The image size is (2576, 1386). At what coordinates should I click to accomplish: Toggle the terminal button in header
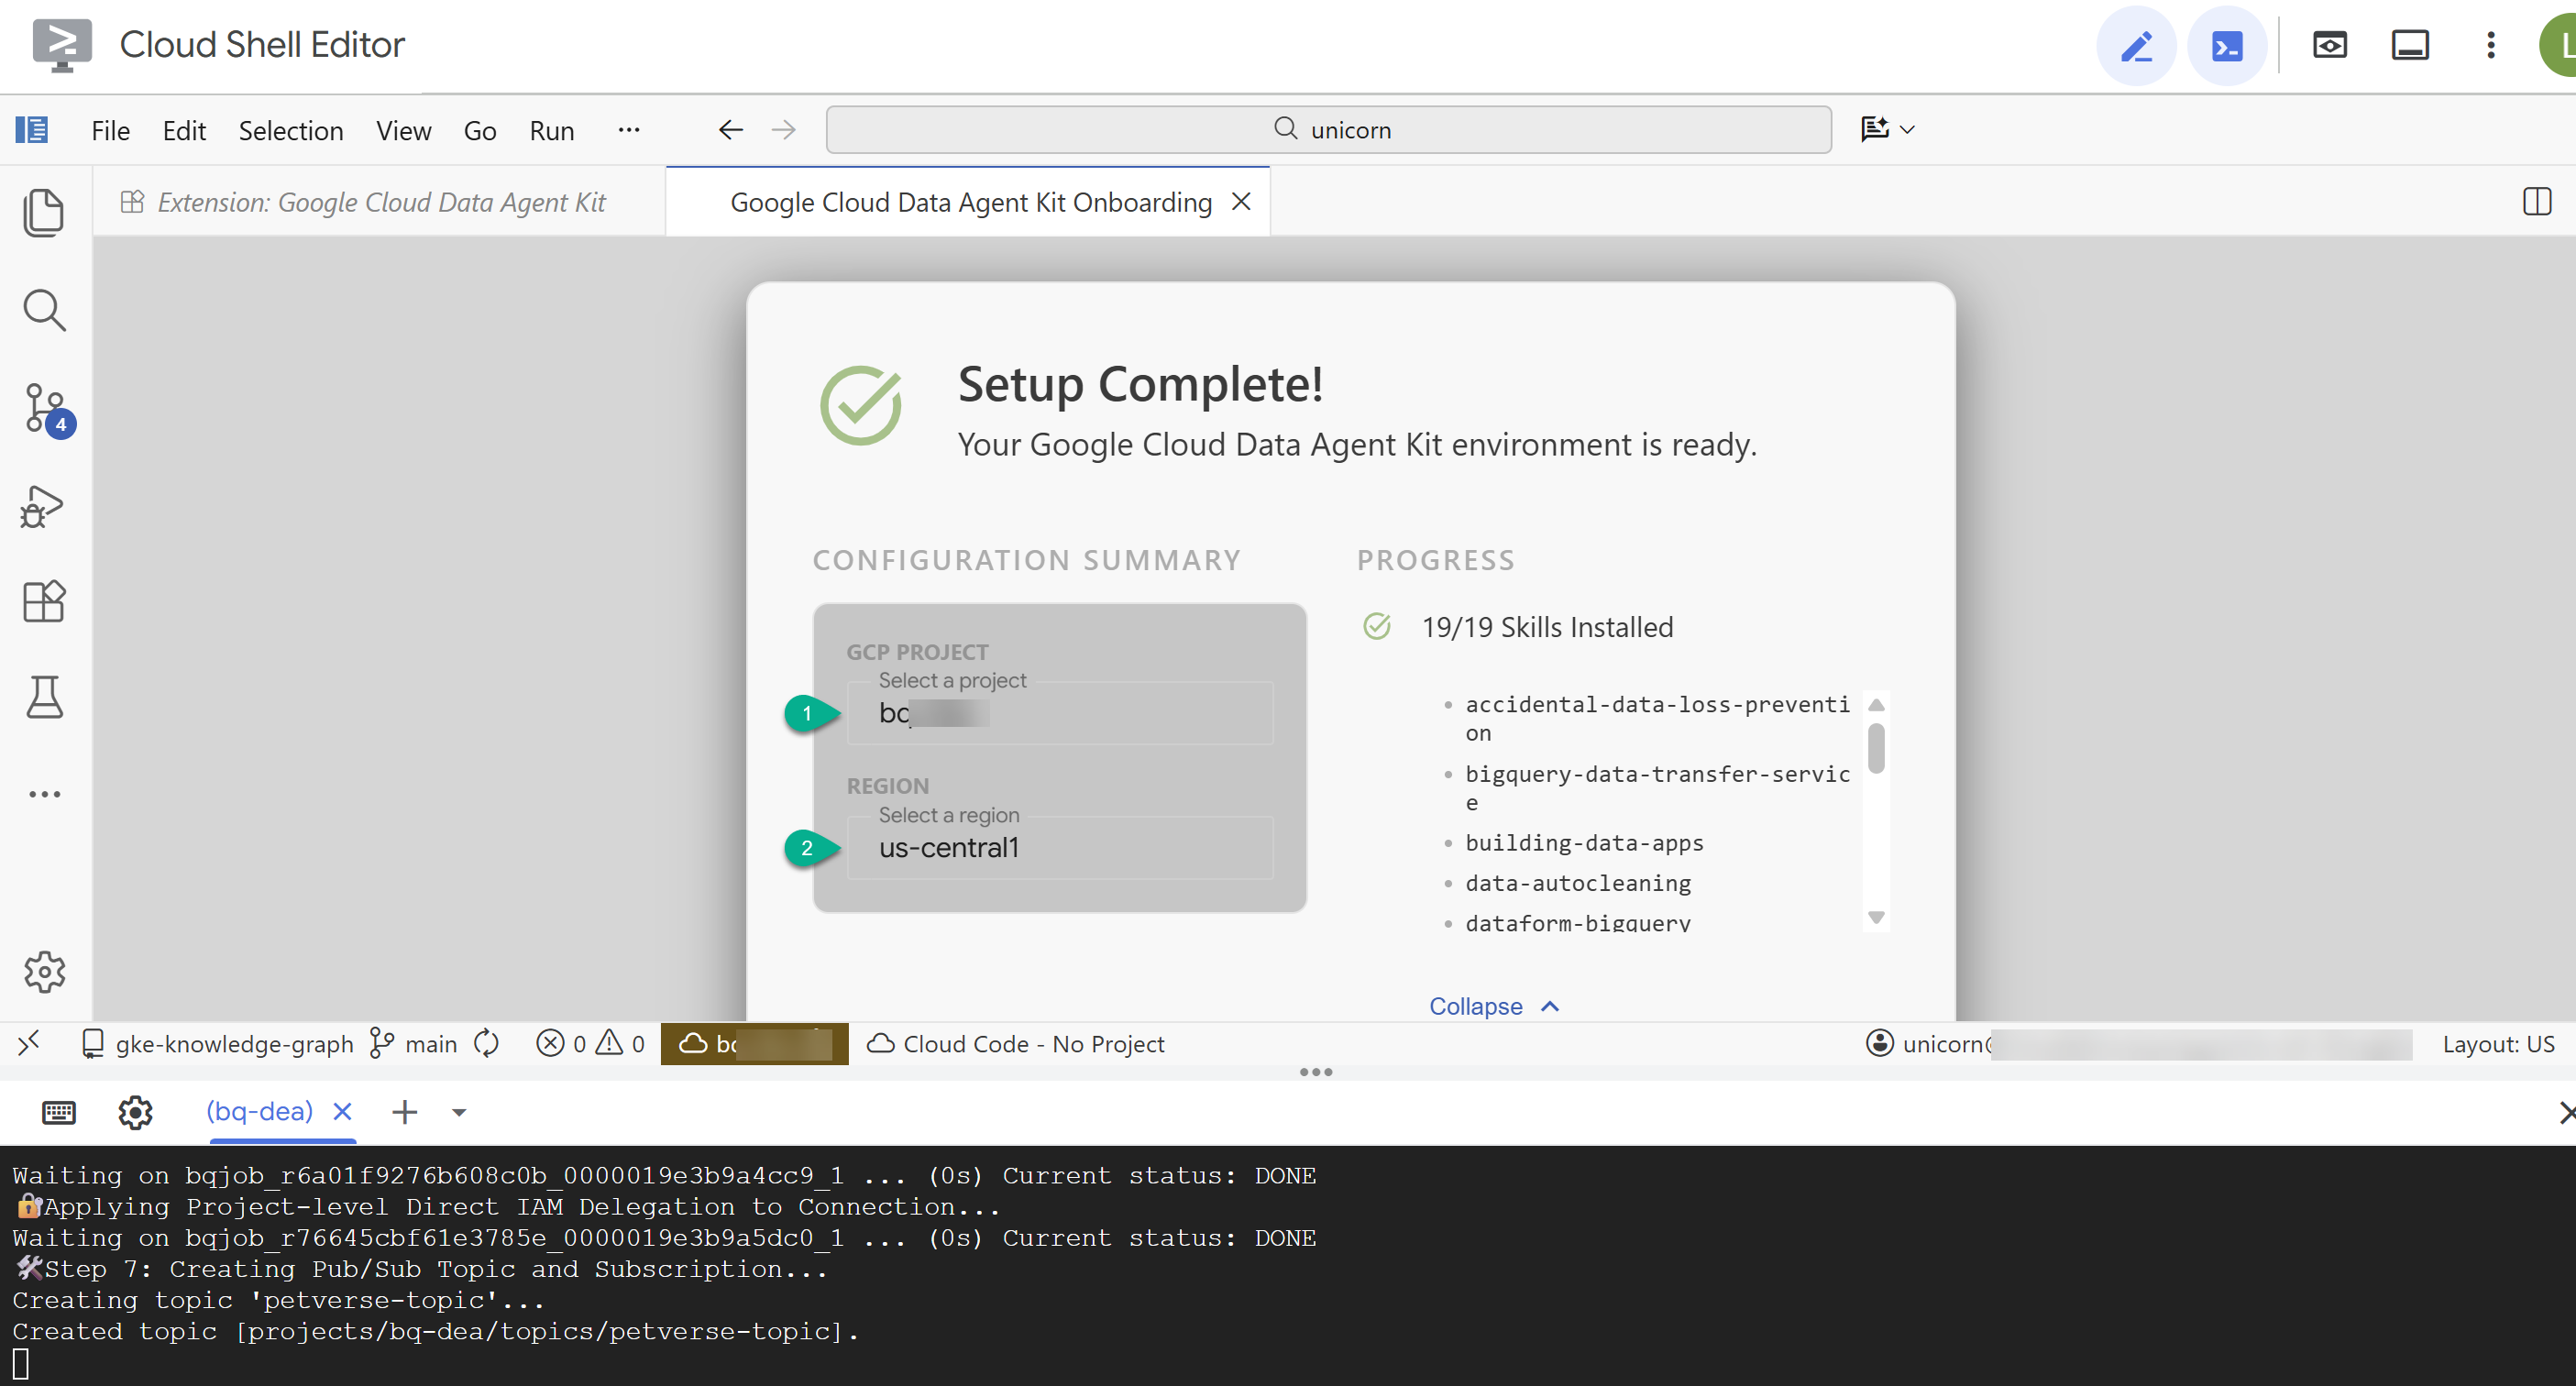(x=2226, y=46)
